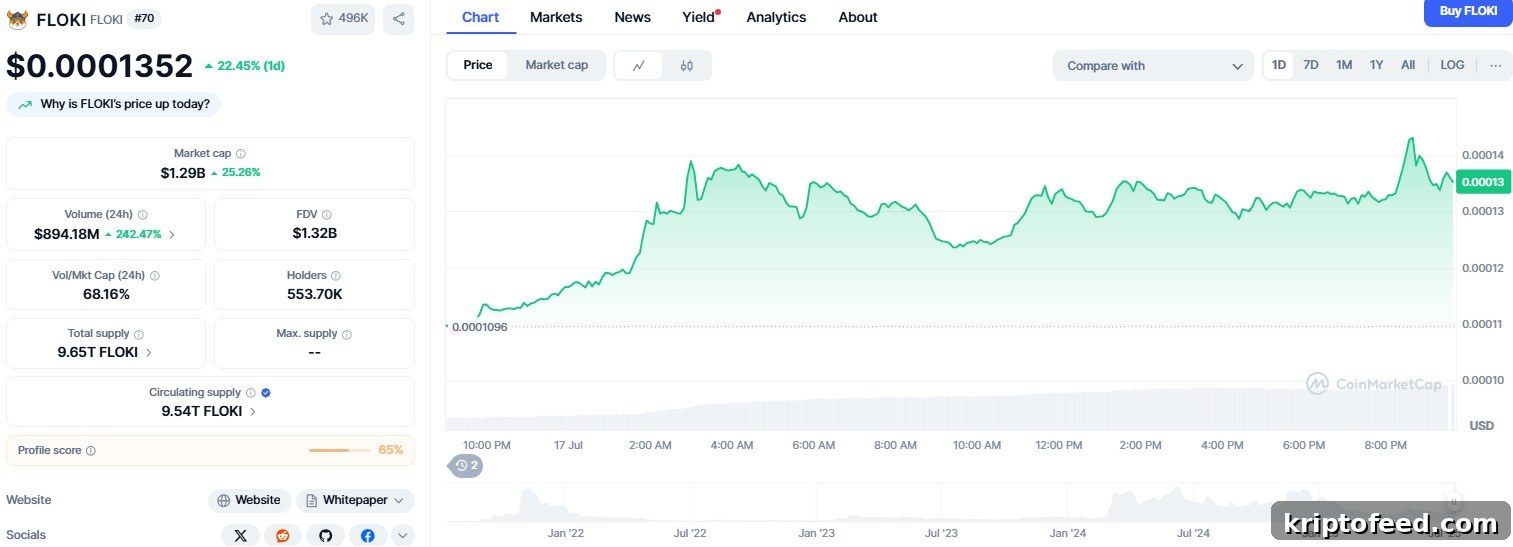Image resolution: width=1513 pixels, height=547 pixels.
Task: Switch to line chart view
Action: click(x=639, y=66)
